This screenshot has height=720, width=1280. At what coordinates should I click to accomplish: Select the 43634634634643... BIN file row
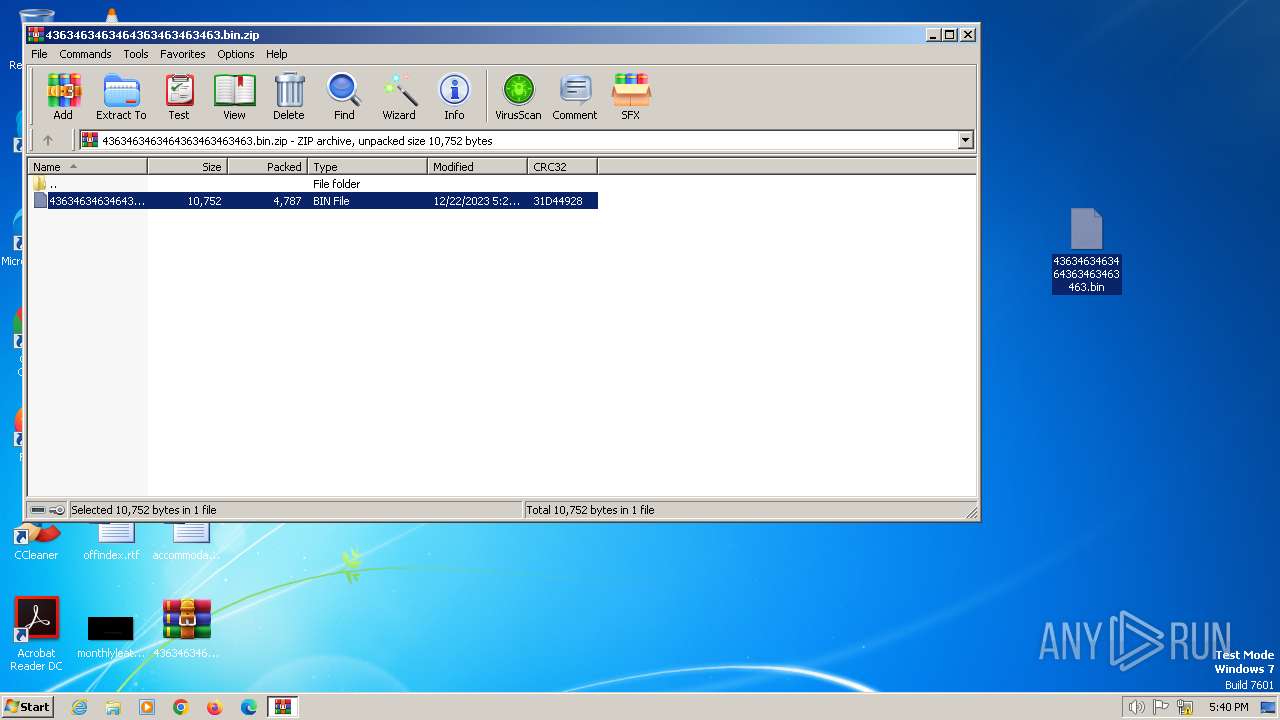click(x=313, y=201)
